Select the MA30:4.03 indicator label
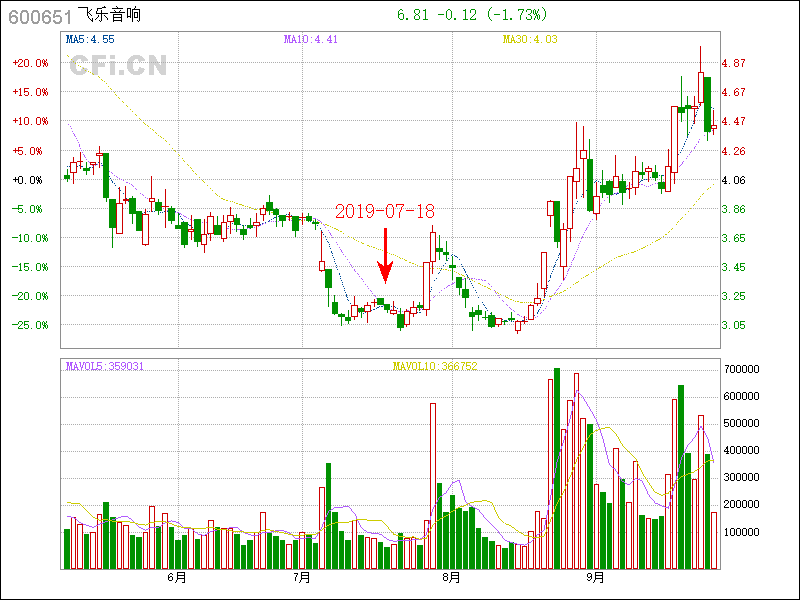This screenshot has height=600, width=800. [x=530, y=39]
